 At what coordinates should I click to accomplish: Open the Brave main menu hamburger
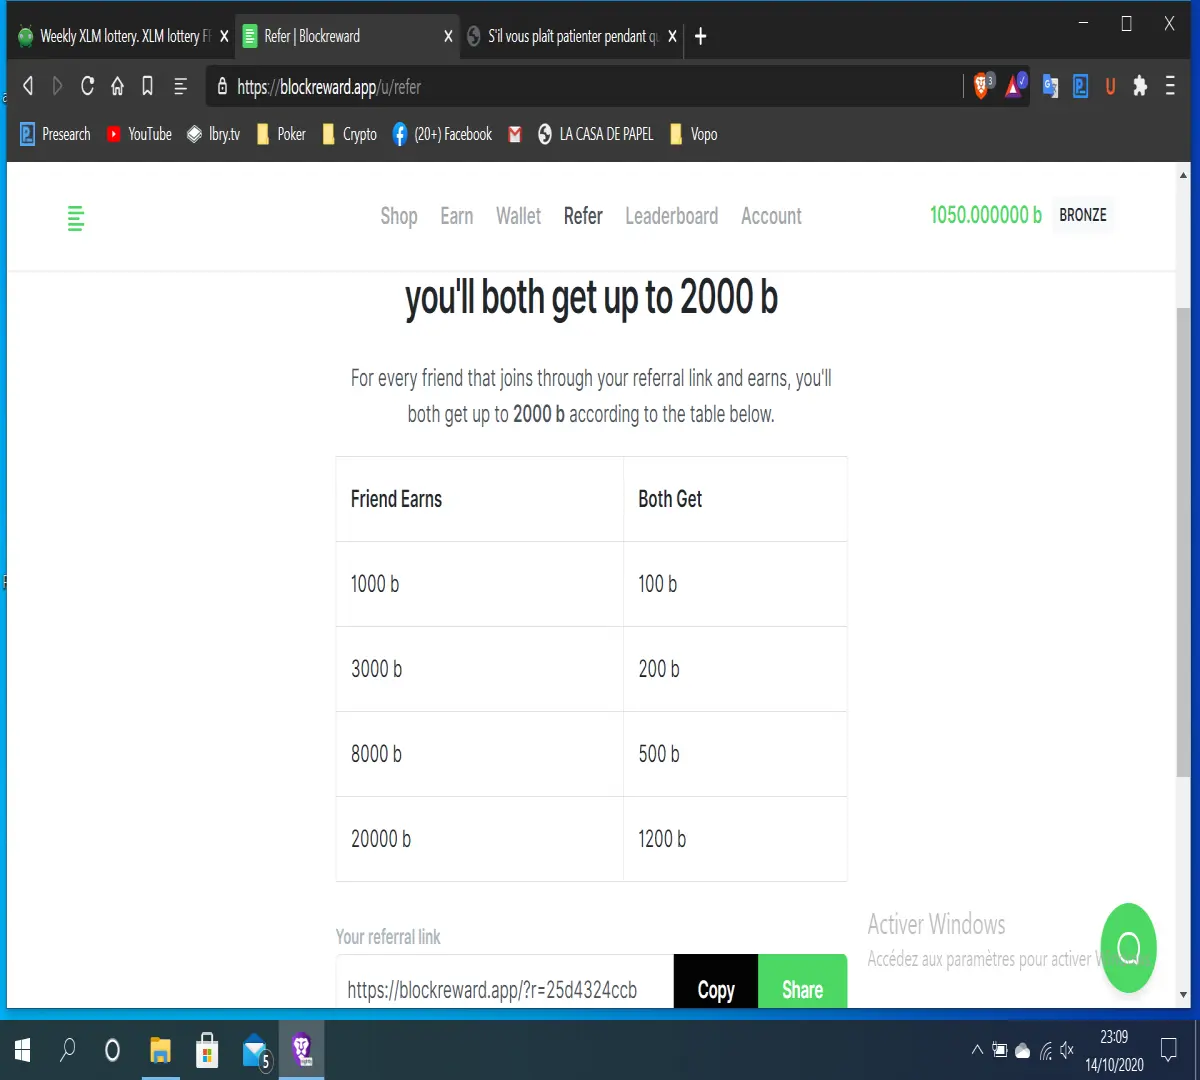point(1170,87)
